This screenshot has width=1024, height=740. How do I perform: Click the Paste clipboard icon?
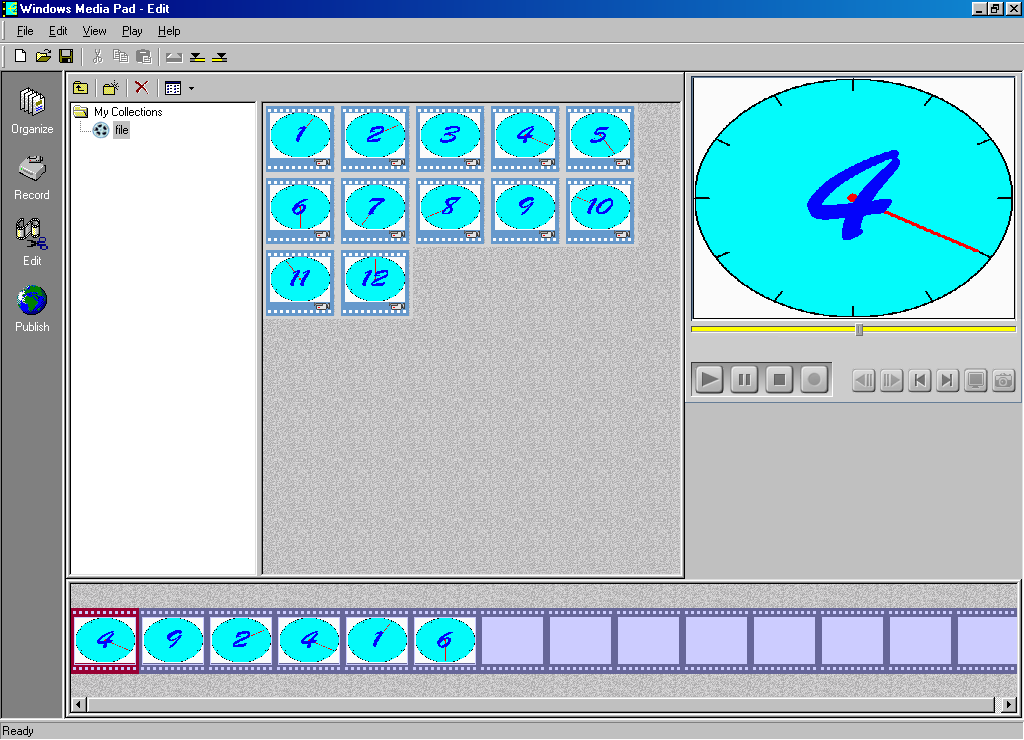click(x=144, y=57)
